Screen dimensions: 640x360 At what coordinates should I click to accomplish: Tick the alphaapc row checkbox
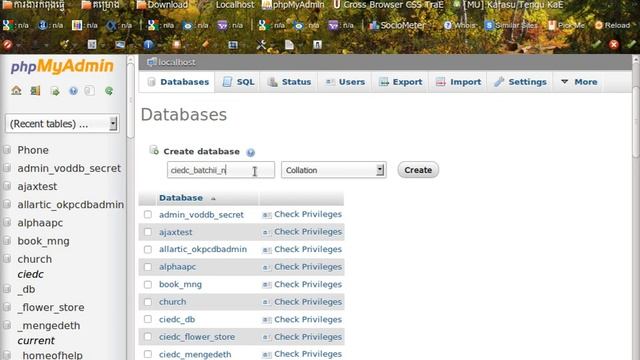tap(148, 267)
